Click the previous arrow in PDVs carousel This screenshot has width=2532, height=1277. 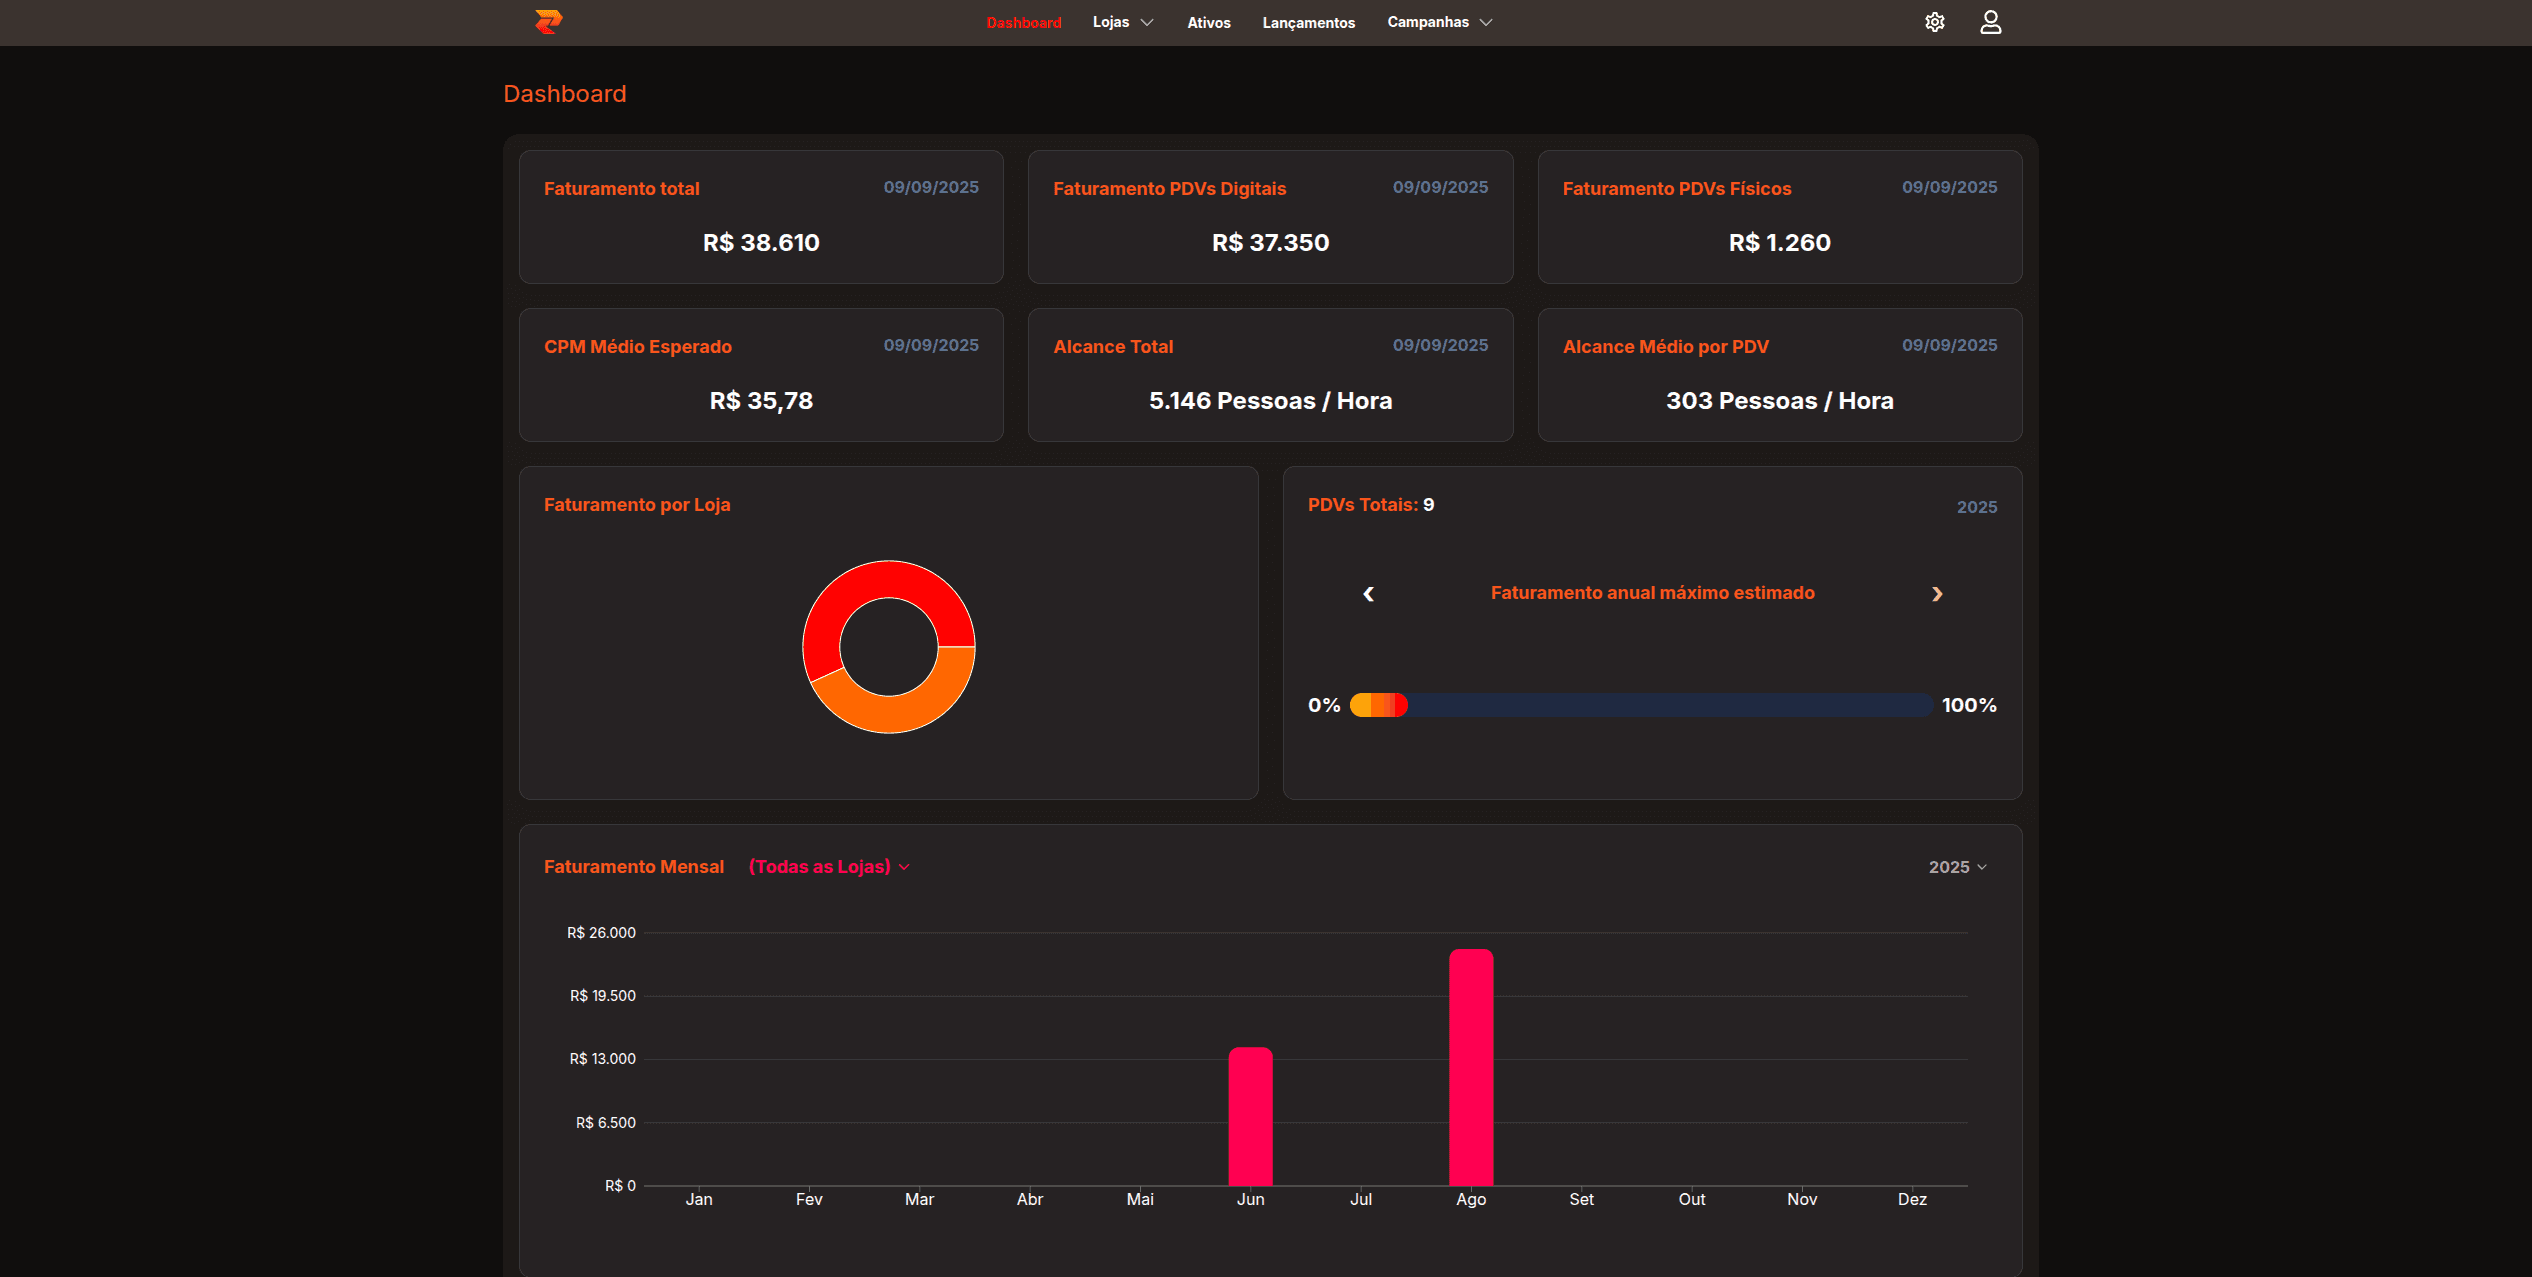[1368, 594]
